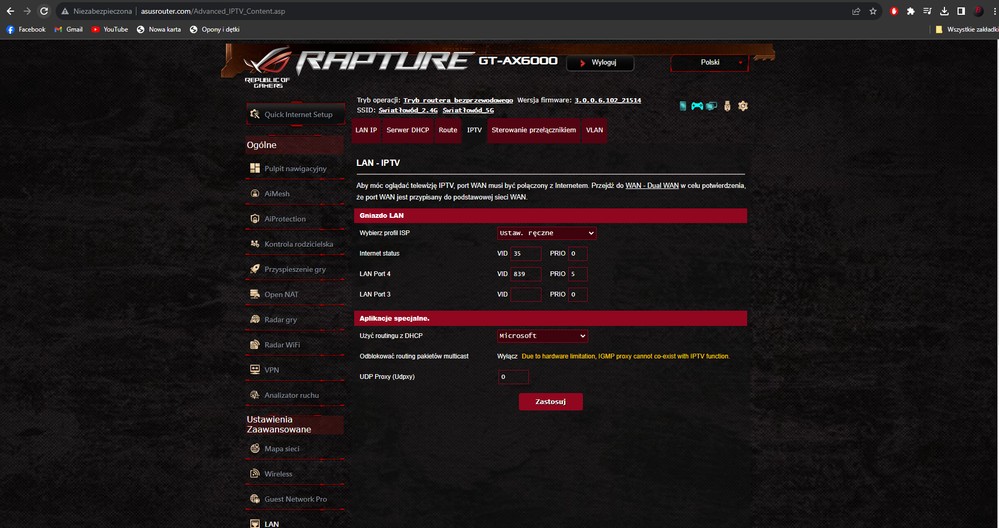Switch to the VLAN tab

click(595, 130)
